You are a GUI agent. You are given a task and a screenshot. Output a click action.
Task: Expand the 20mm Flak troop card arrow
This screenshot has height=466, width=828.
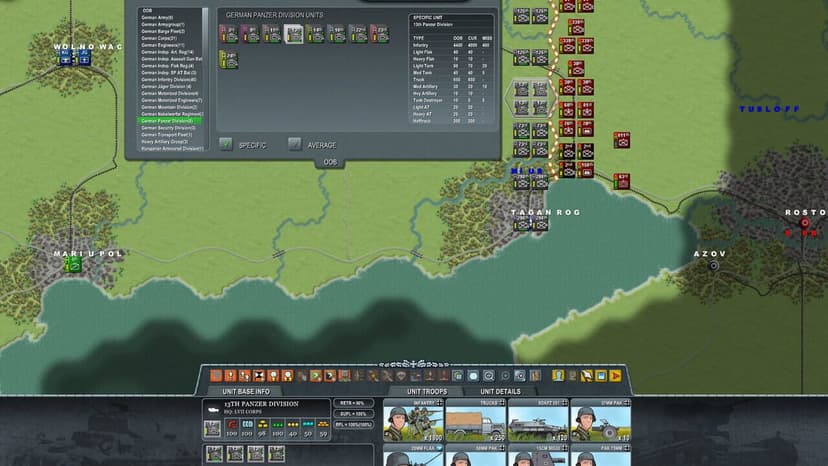(439, 448)
